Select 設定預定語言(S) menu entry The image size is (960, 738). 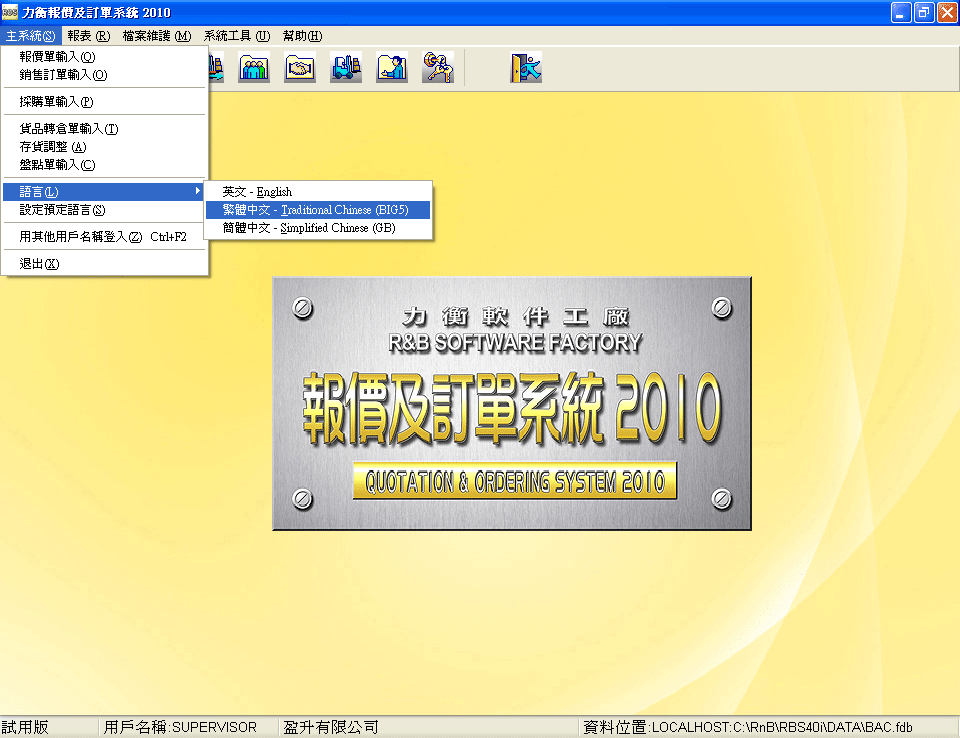[x=105, y=210]
